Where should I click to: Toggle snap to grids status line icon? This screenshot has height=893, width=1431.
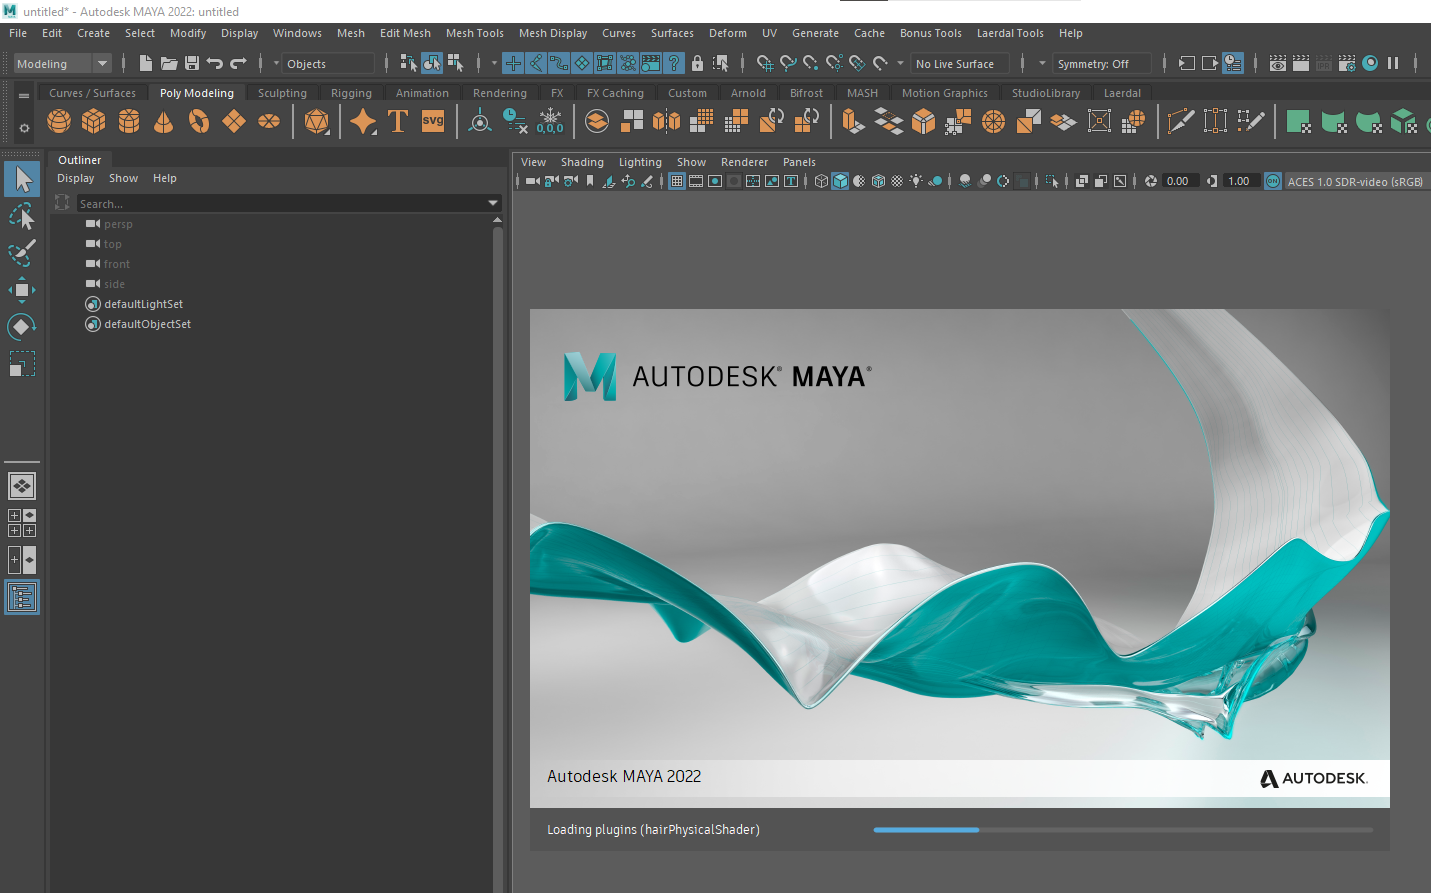pos(765,63)
